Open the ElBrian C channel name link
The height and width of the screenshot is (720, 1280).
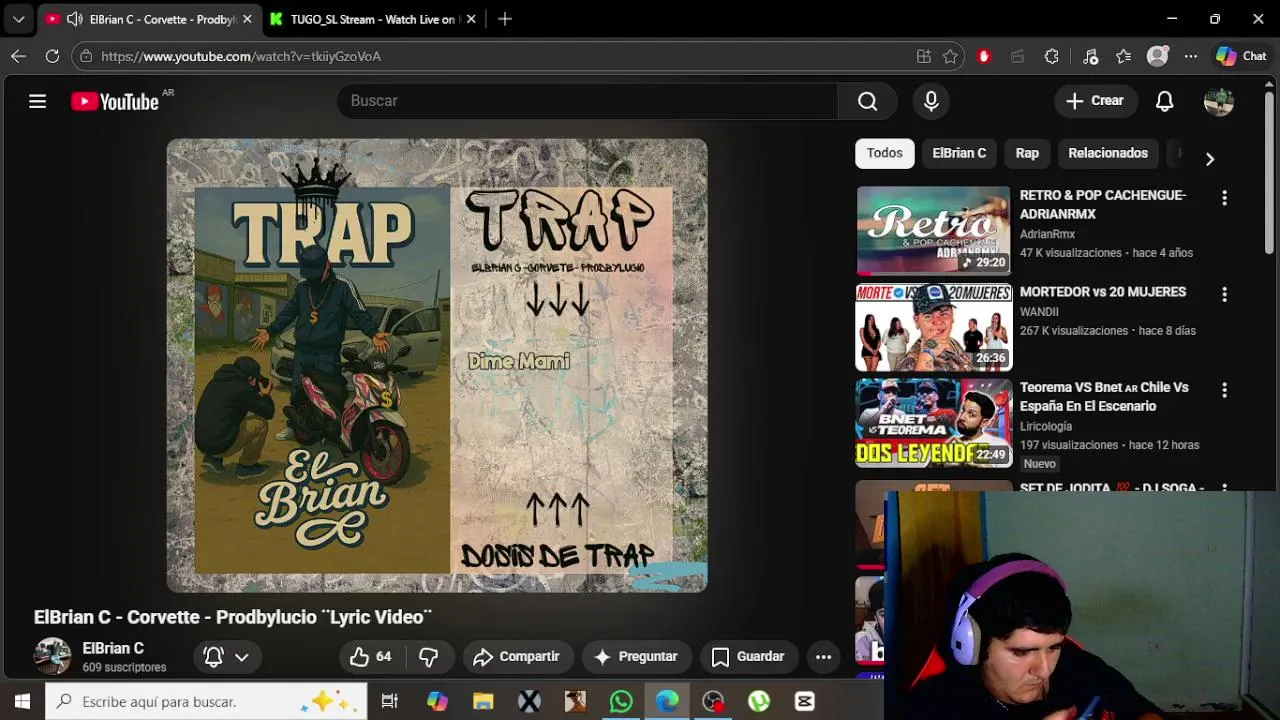(113, 648)
